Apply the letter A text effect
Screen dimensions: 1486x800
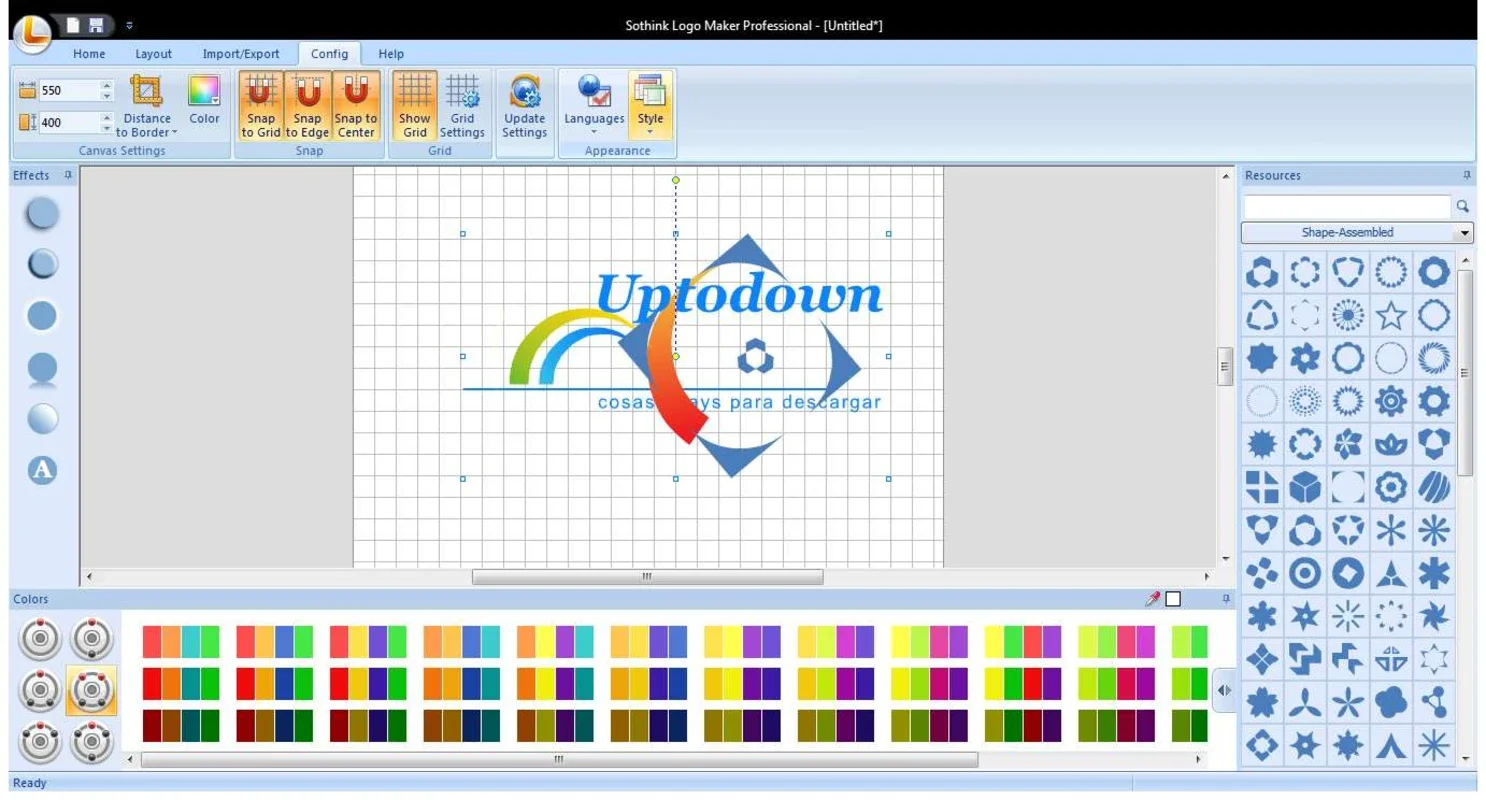pos(42,470)
